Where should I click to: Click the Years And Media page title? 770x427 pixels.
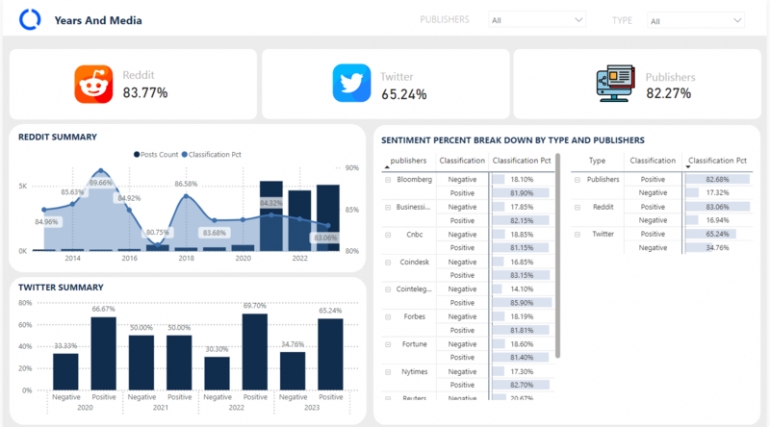point(98,20)
